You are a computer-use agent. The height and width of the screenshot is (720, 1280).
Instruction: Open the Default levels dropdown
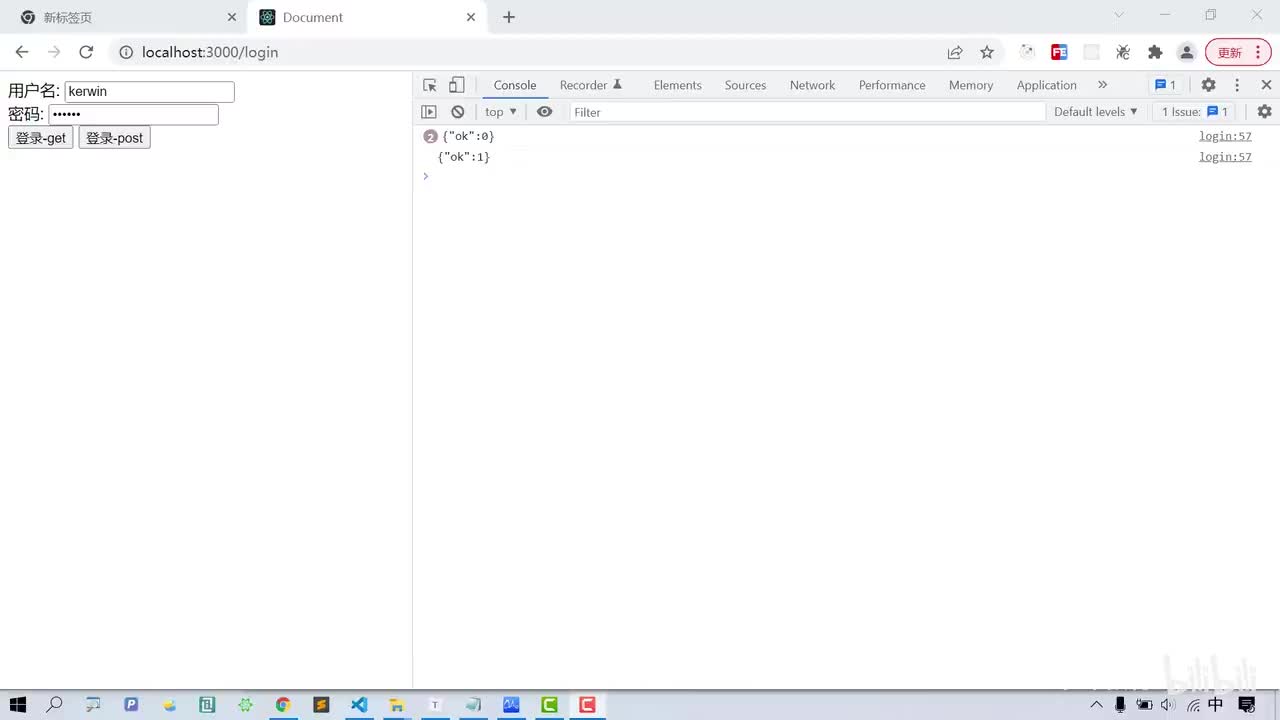(1096, 112)
